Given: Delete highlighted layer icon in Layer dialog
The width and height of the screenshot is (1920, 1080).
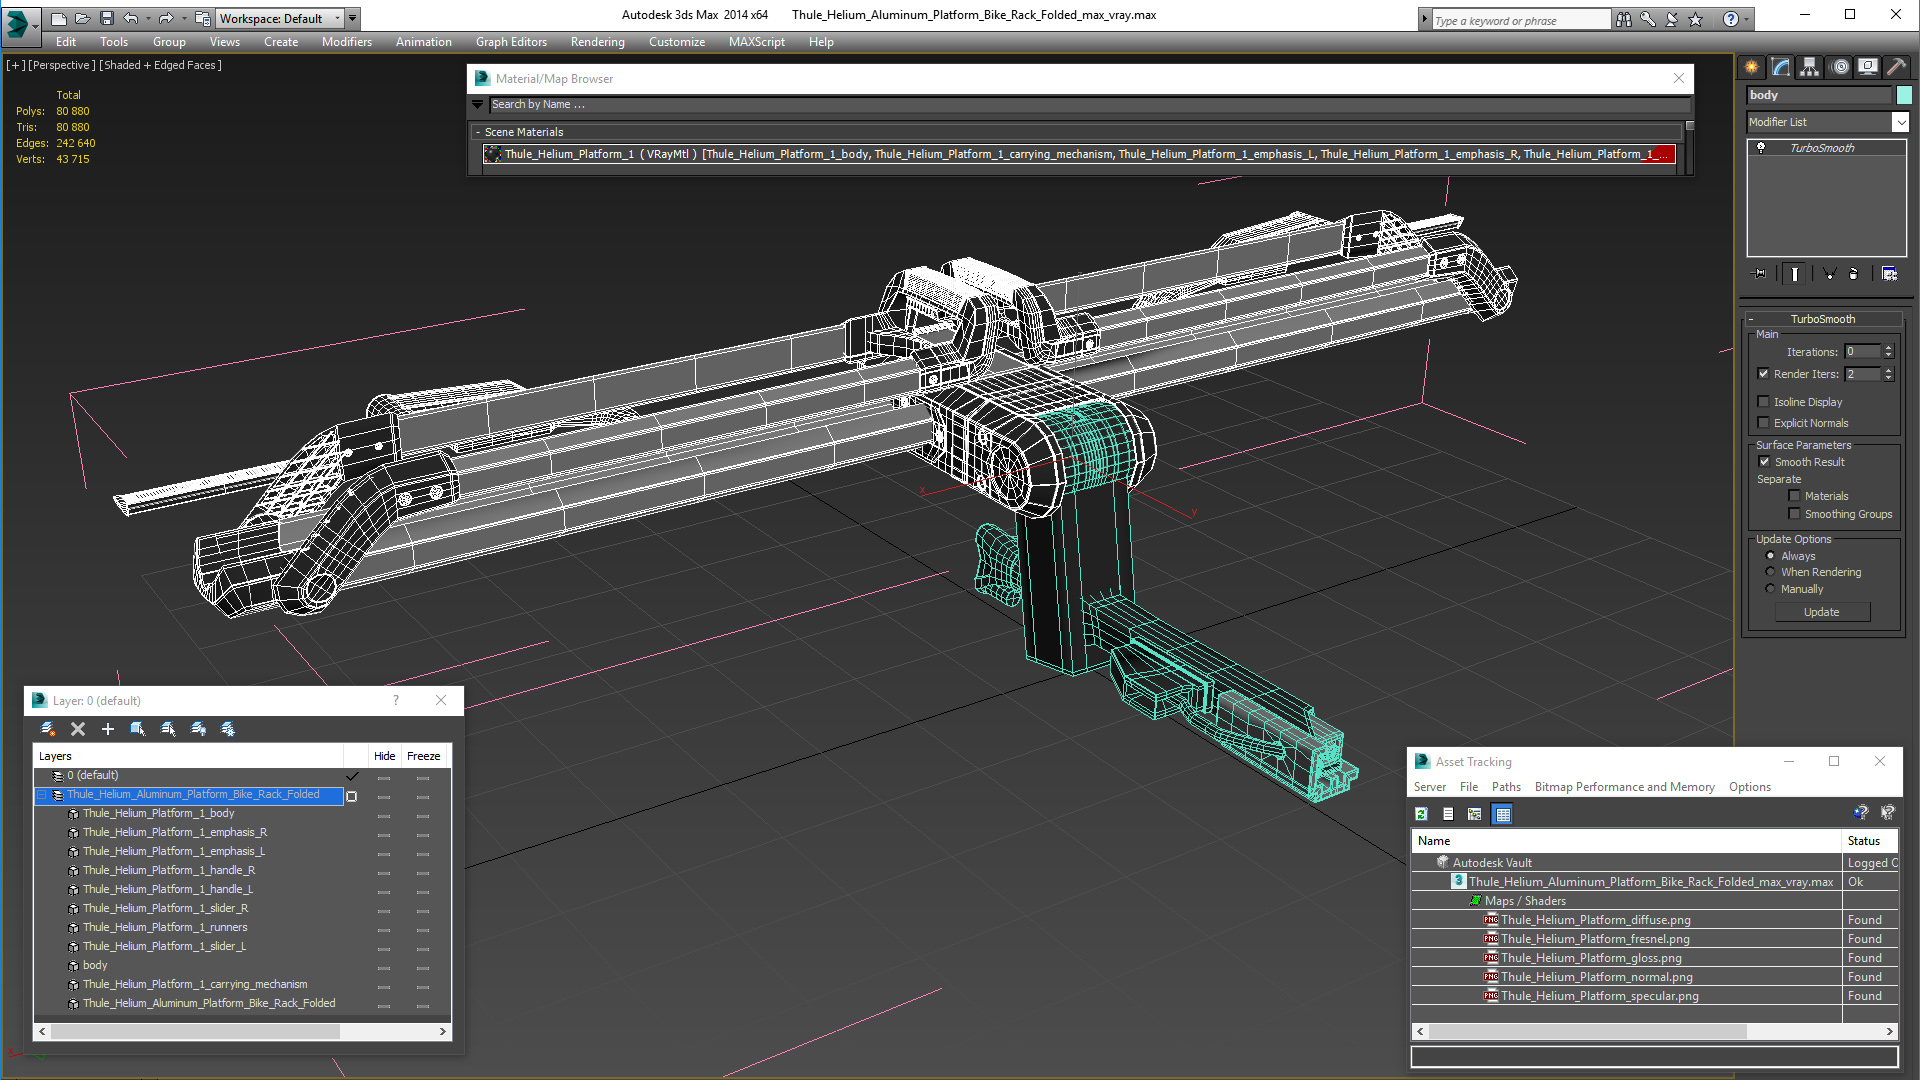Looking at the screenshot, I should tap(78, 729).
